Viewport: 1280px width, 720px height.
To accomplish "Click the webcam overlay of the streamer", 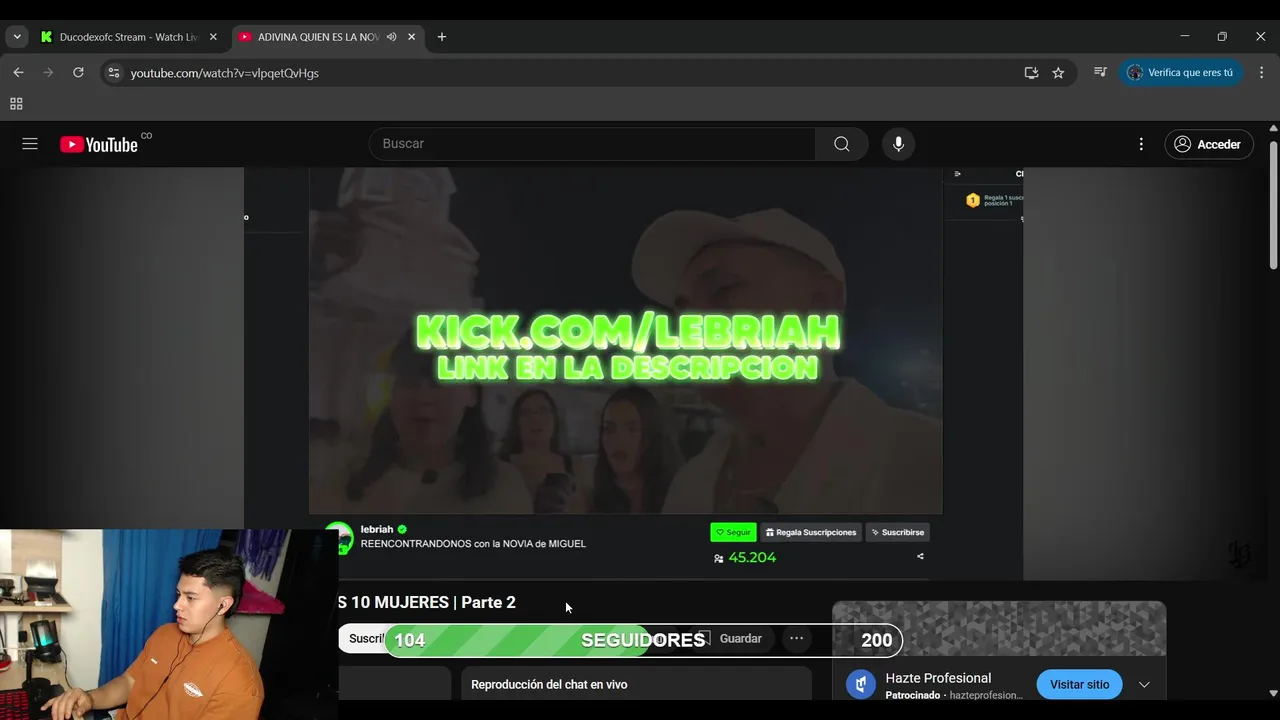I will (x=169, y=624).
